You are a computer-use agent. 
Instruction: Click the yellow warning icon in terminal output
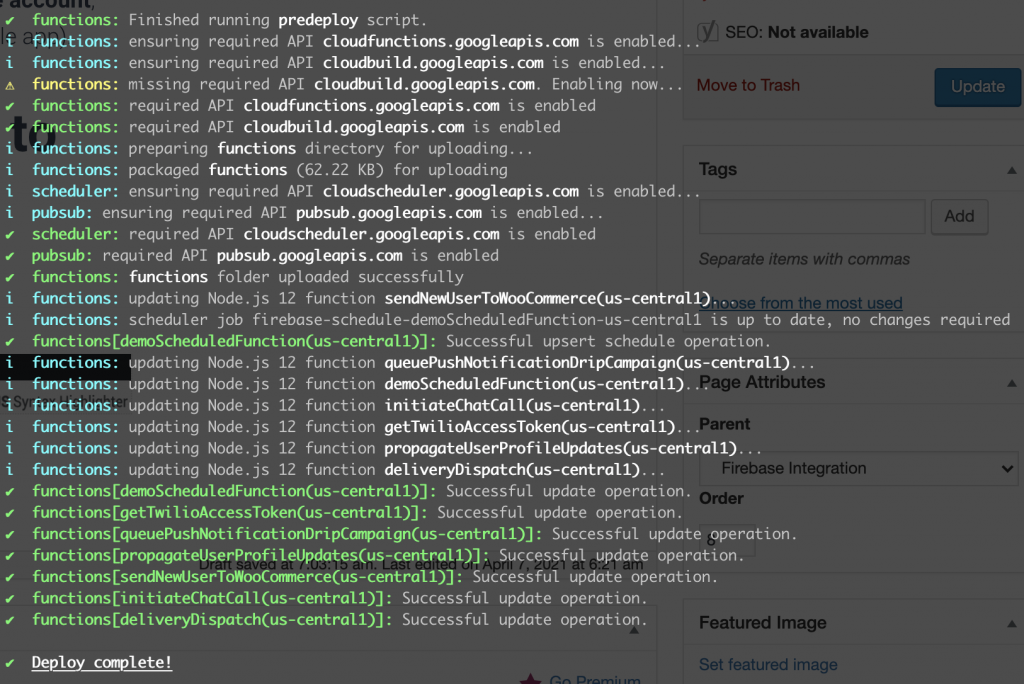tap(10, 84)
